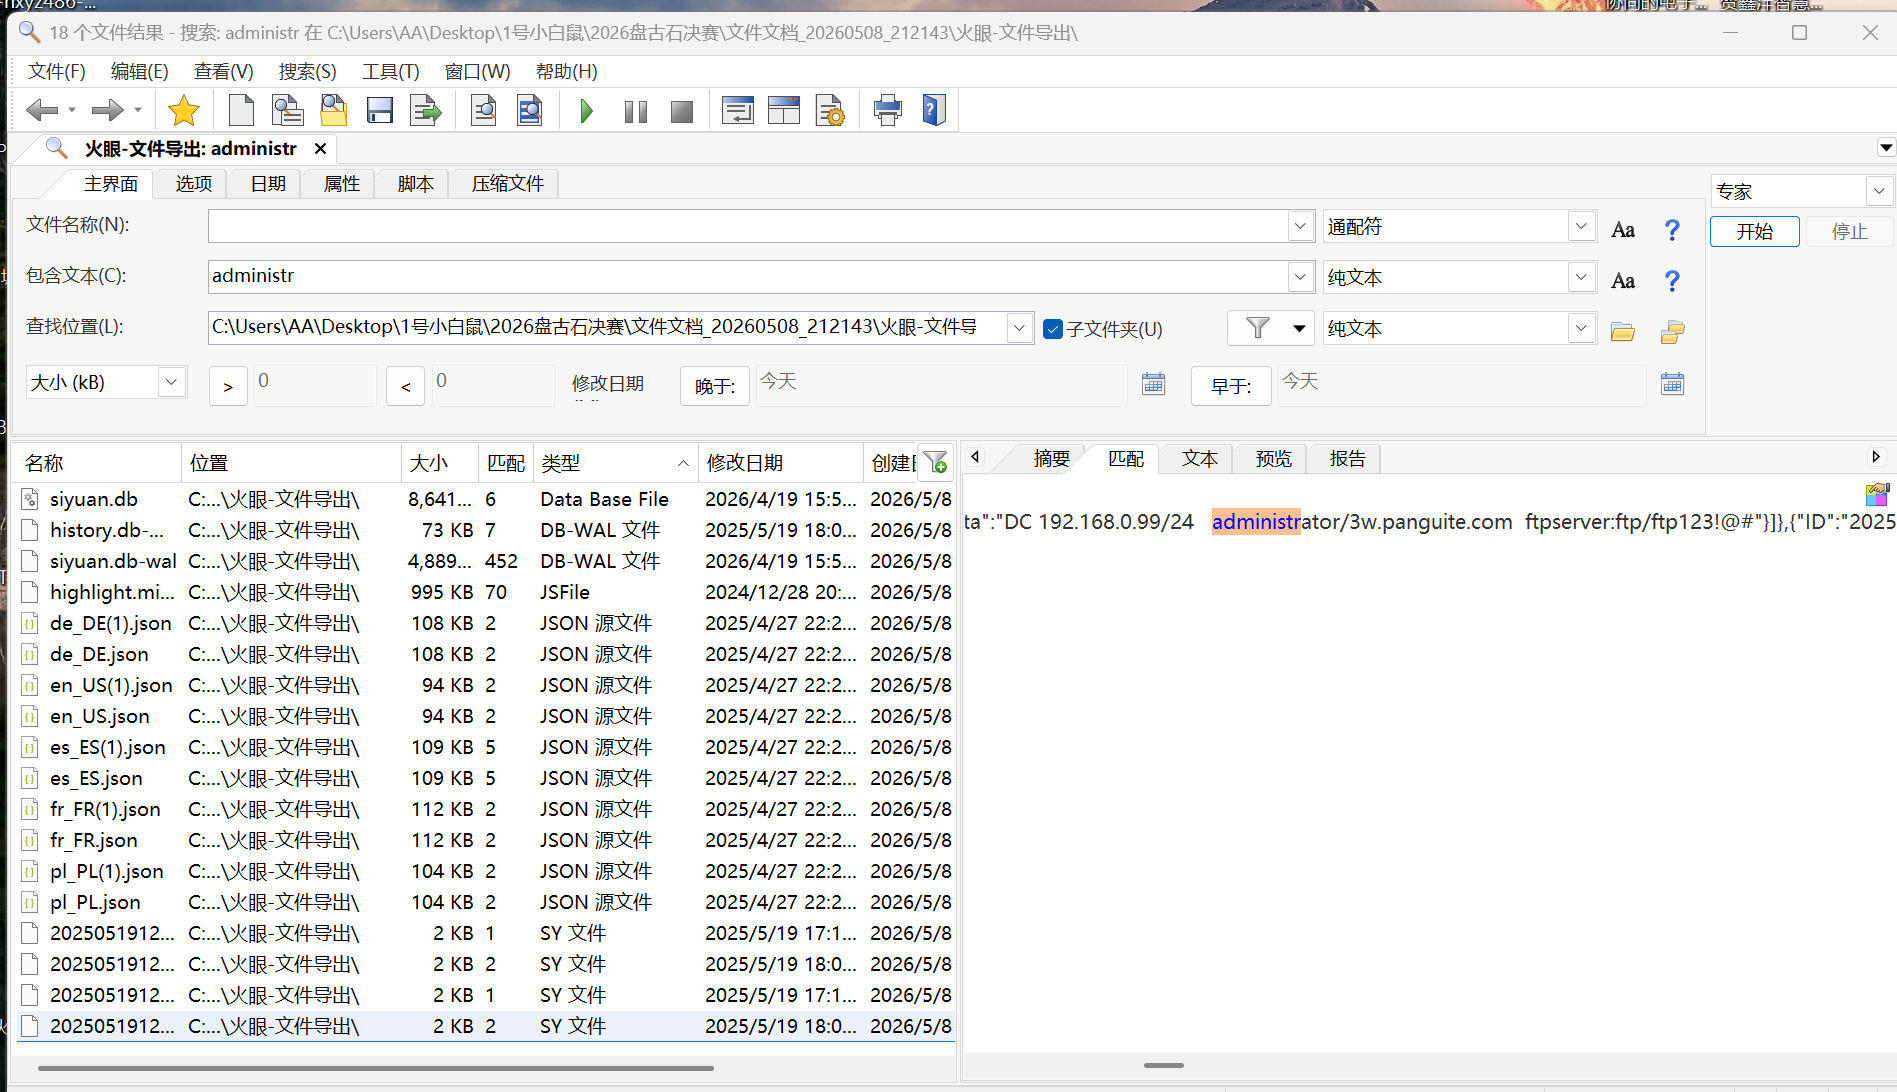This screenshot has height=1092, width=1897.
Task: Open help via the toolbar question-mark book icon
Action: point(934,110)
